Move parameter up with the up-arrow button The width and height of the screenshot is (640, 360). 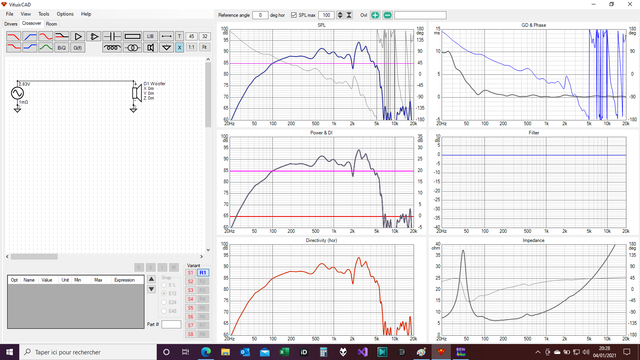tap(151, 279)
